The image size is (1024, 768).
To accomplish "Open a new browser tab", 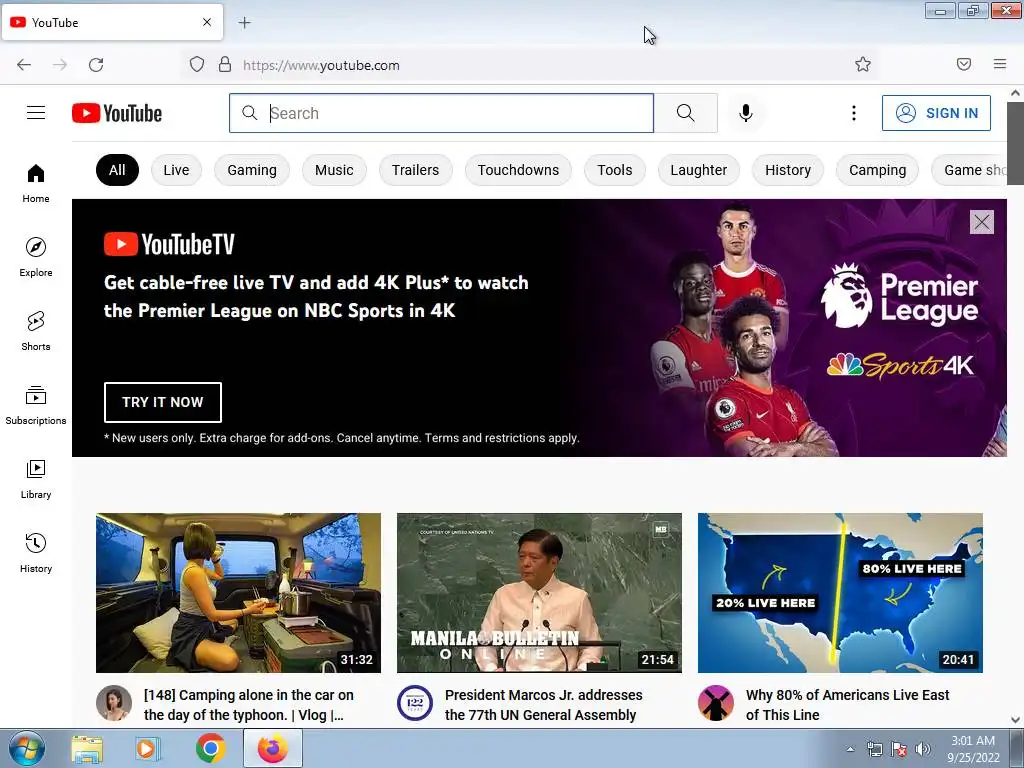I will (244, 23).
